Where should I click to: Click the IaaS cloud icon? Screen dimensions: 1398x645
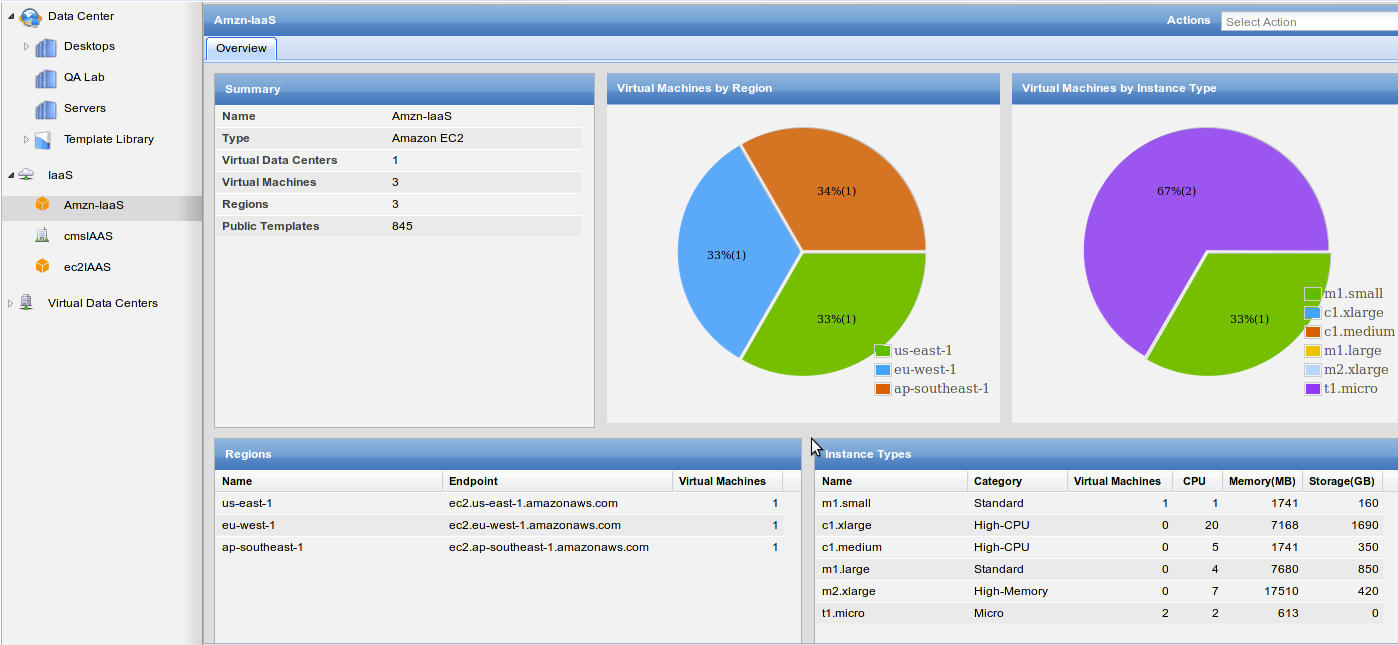click(27, 175)
